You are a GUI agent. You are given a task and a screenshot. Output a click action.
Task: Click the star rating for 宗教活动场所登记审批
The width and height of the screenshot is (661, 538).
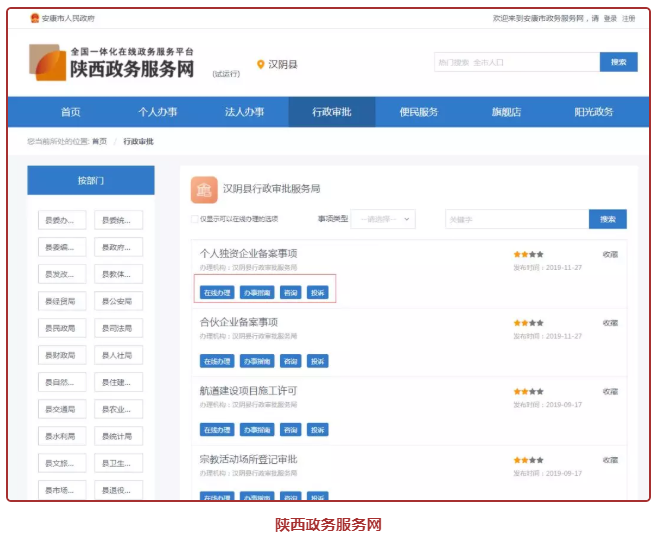coord(528,460)
